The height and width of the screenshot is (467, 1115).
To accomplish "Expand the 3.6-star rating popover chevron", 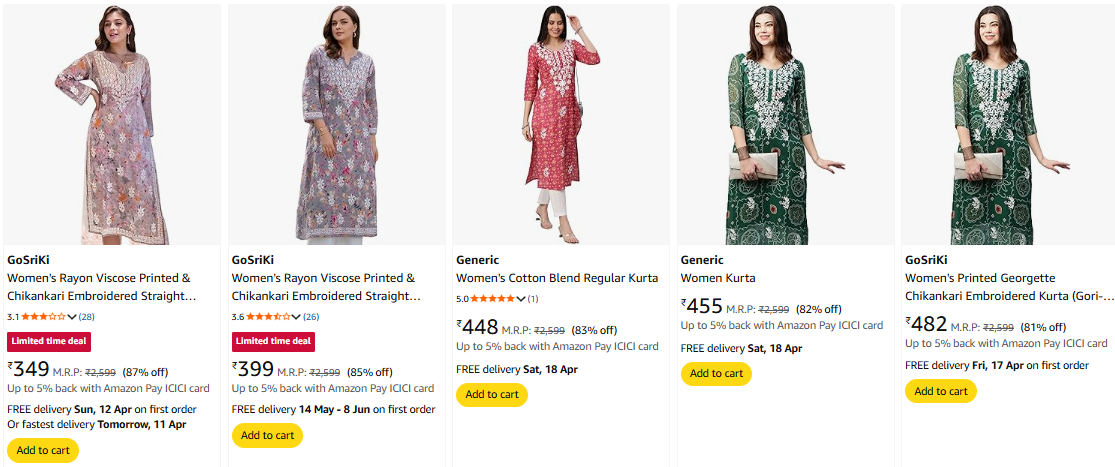I will (x=296, y=317).
